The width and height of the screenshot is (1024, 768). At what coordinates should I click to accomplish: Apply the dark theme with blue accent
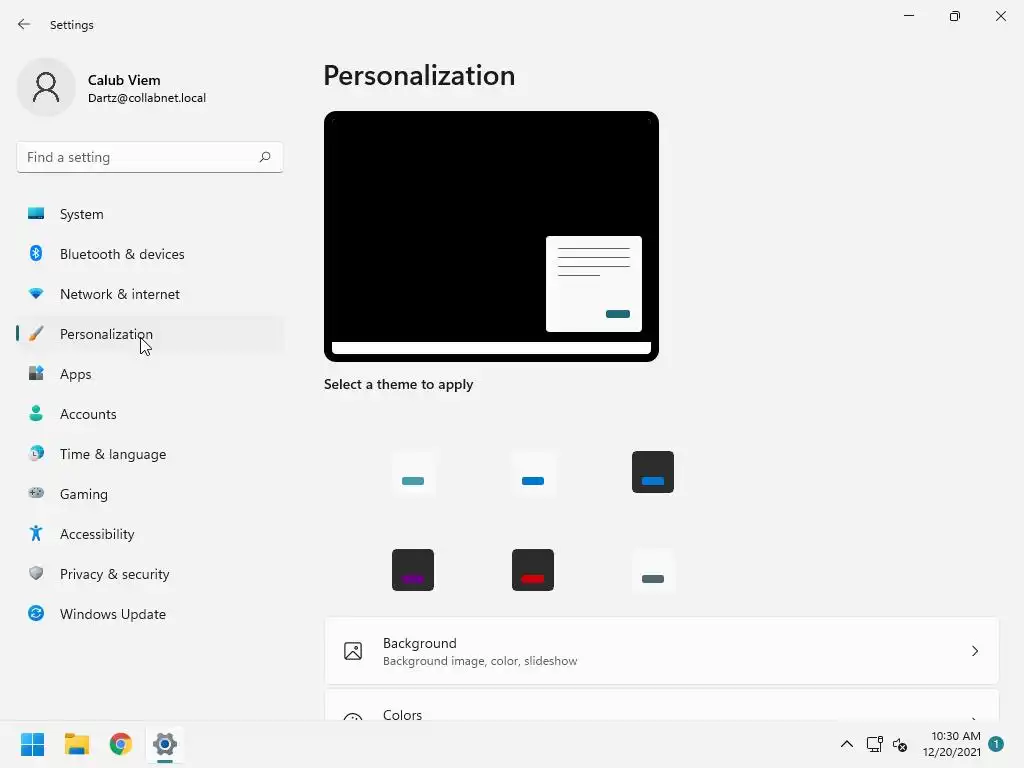click(x=653, y=472)
